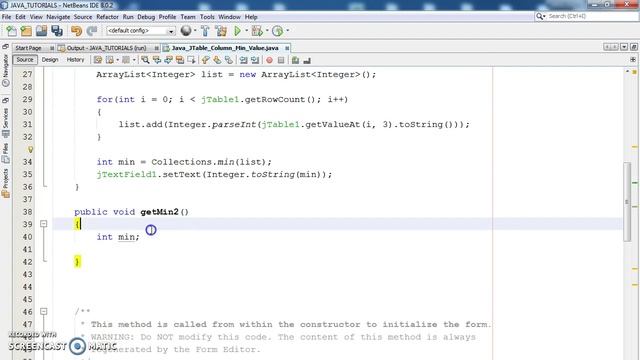Click the split editor plus icon
This screenshot has width=640, height=360.
633,60
